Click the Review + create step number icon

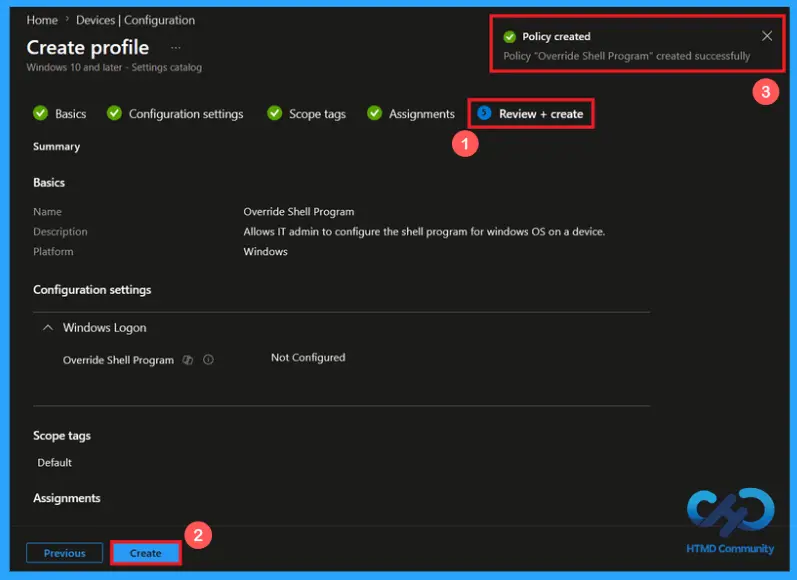(484, 113)
